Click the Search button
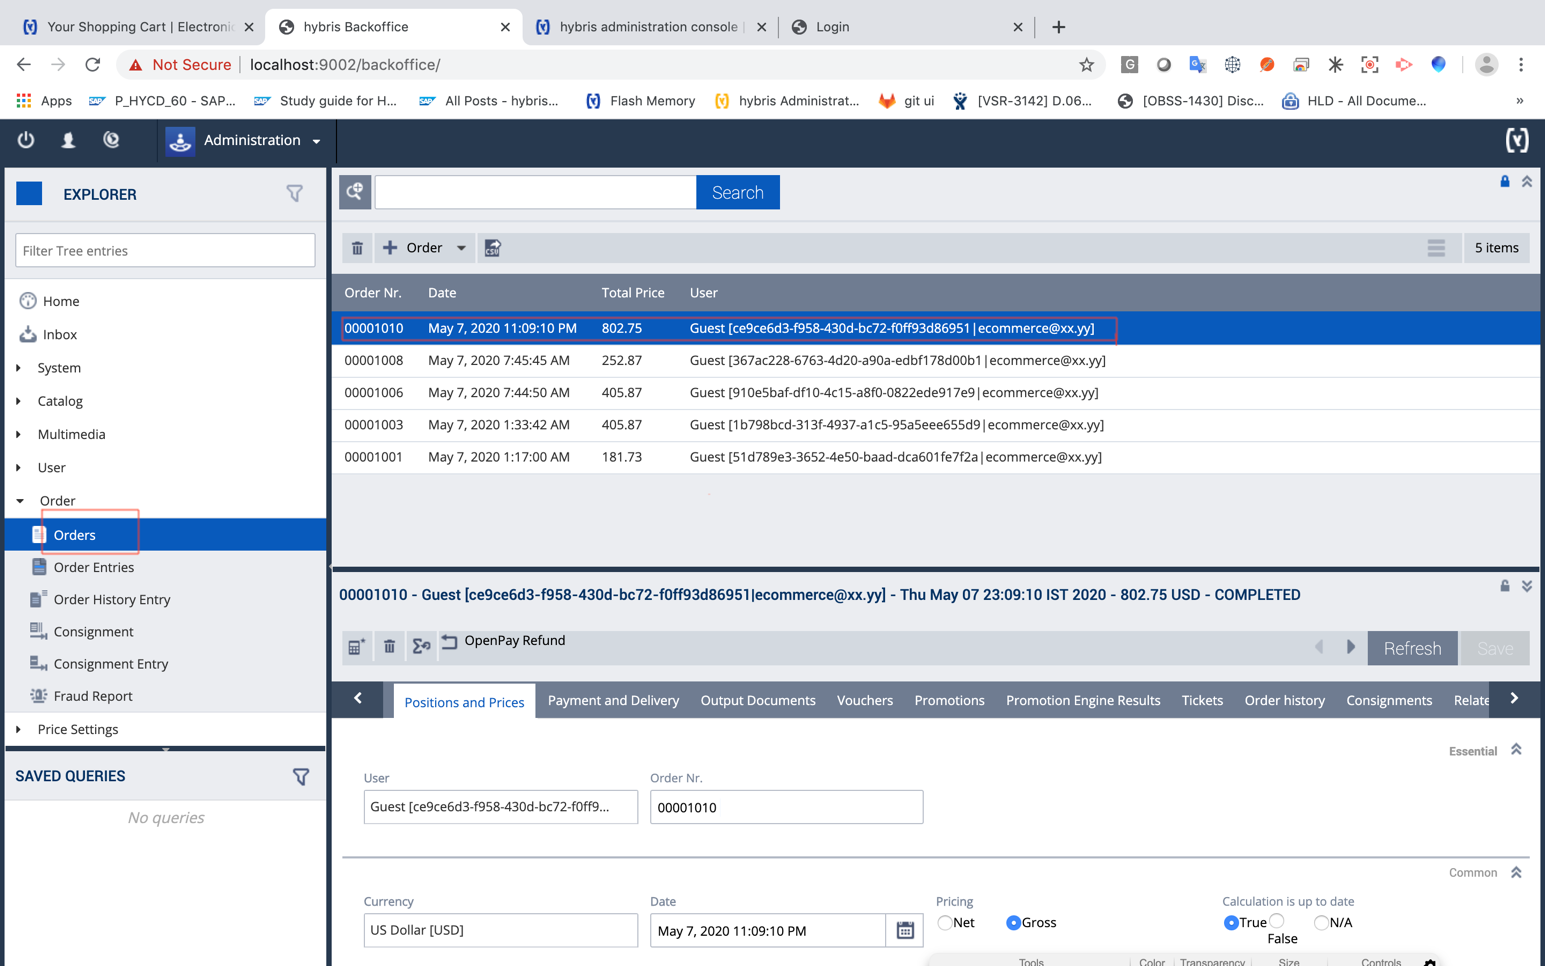 pyautogui.click(x=737, y=193)
